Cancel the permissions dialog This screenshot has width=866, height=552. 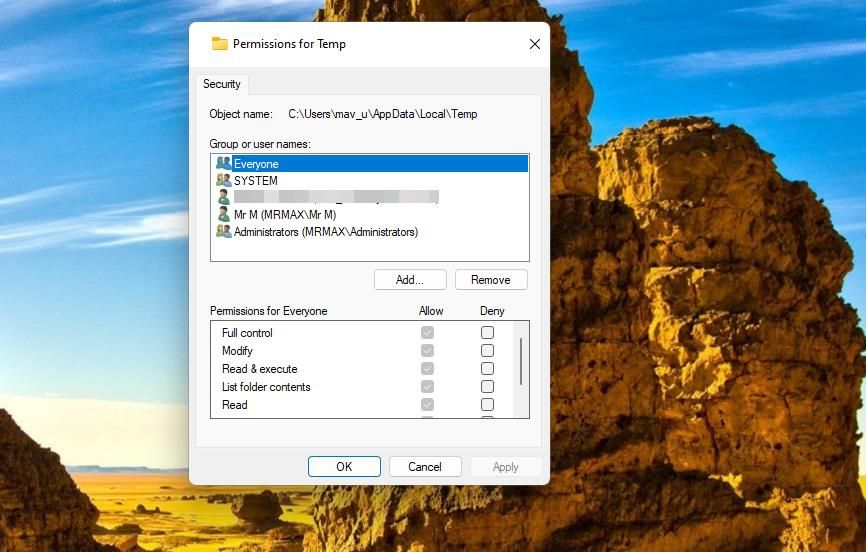click(425, 467)
